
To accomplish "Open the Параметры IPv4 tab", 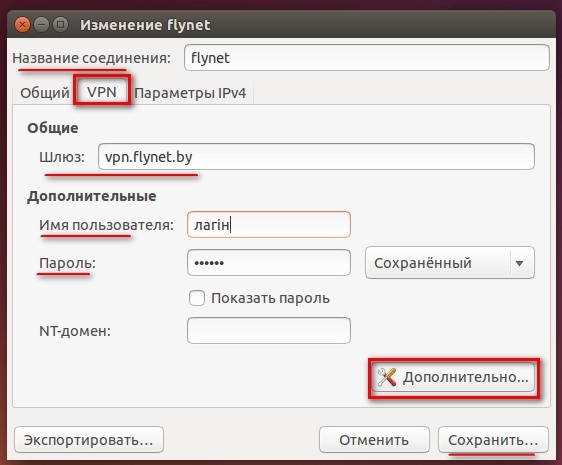I will (x=190, y=93).
